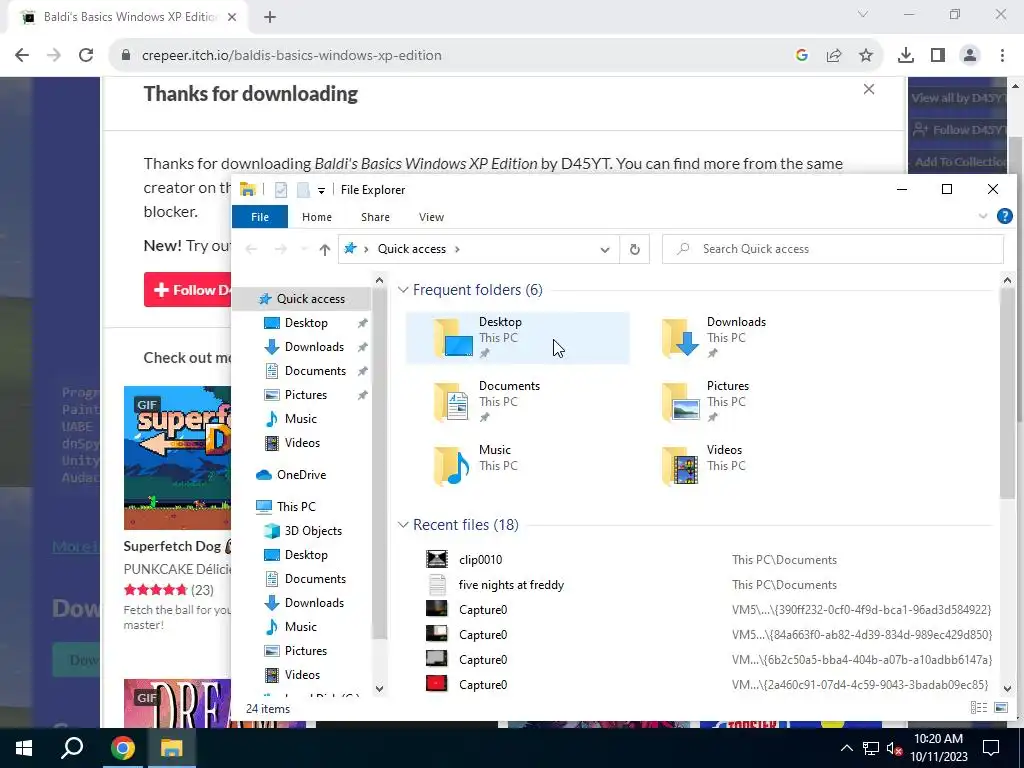Select the Documents frequent folder tile
This screenshot has height=768, width=1024.
pos(517,402)
